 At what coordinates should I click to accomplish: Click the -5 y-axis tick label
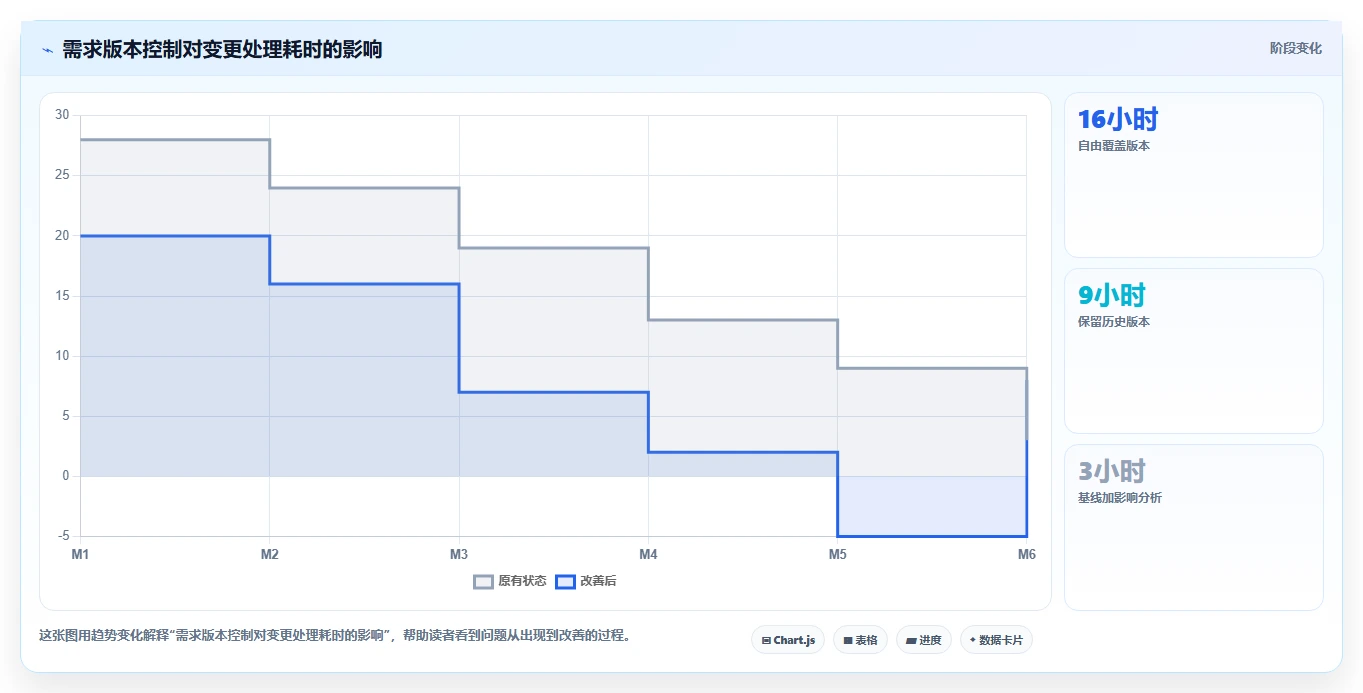click(64, 536)
